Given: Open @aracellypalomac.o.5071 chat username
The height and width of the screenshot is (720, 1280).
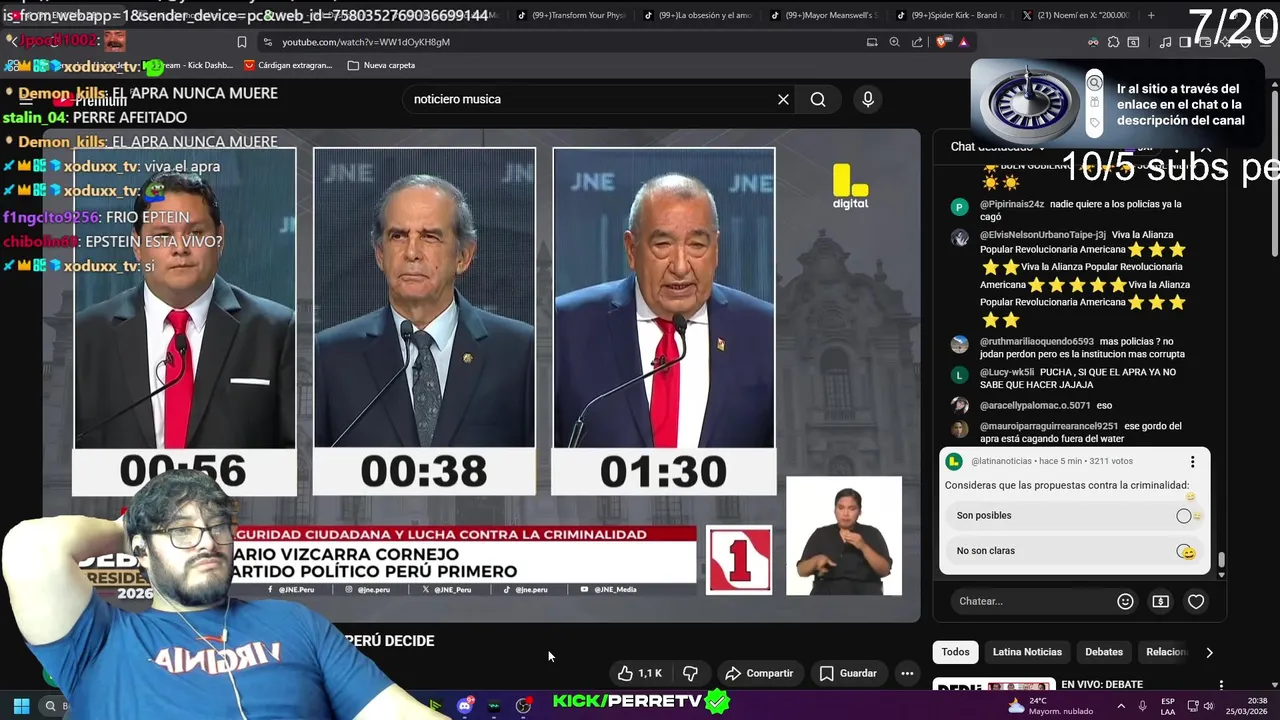Looking at the screenshot, I should tap(1035, 405).
